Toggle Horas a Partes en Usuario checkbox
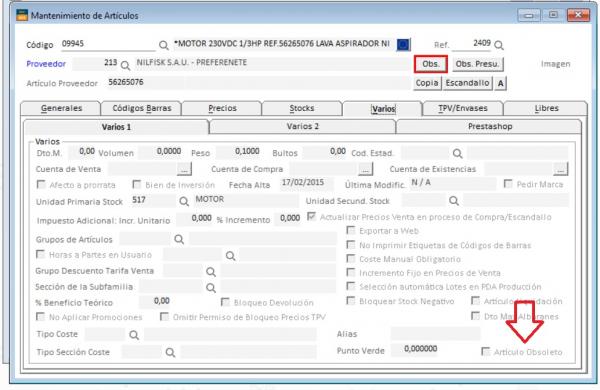 coord(40,255)
